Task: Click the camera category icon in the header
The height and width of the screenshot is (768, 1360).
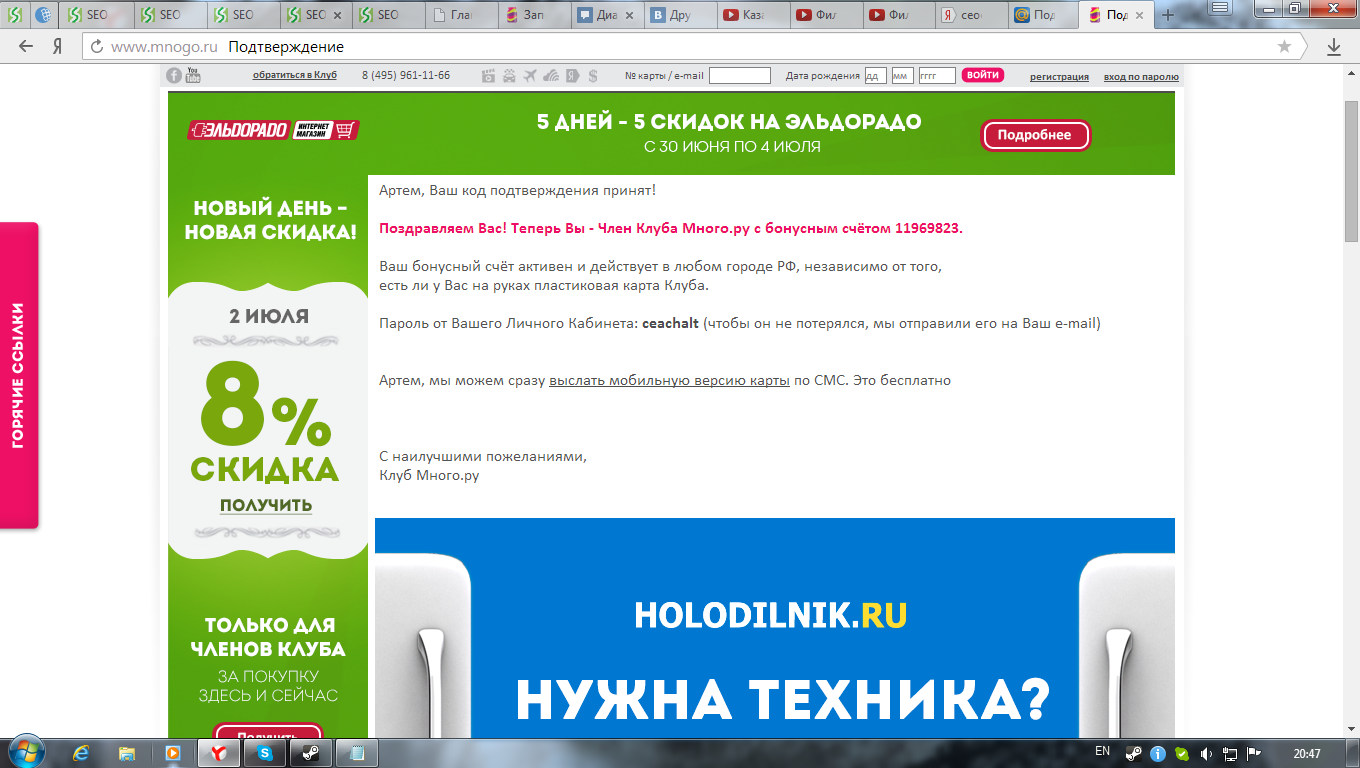Action: coord(489,76)
